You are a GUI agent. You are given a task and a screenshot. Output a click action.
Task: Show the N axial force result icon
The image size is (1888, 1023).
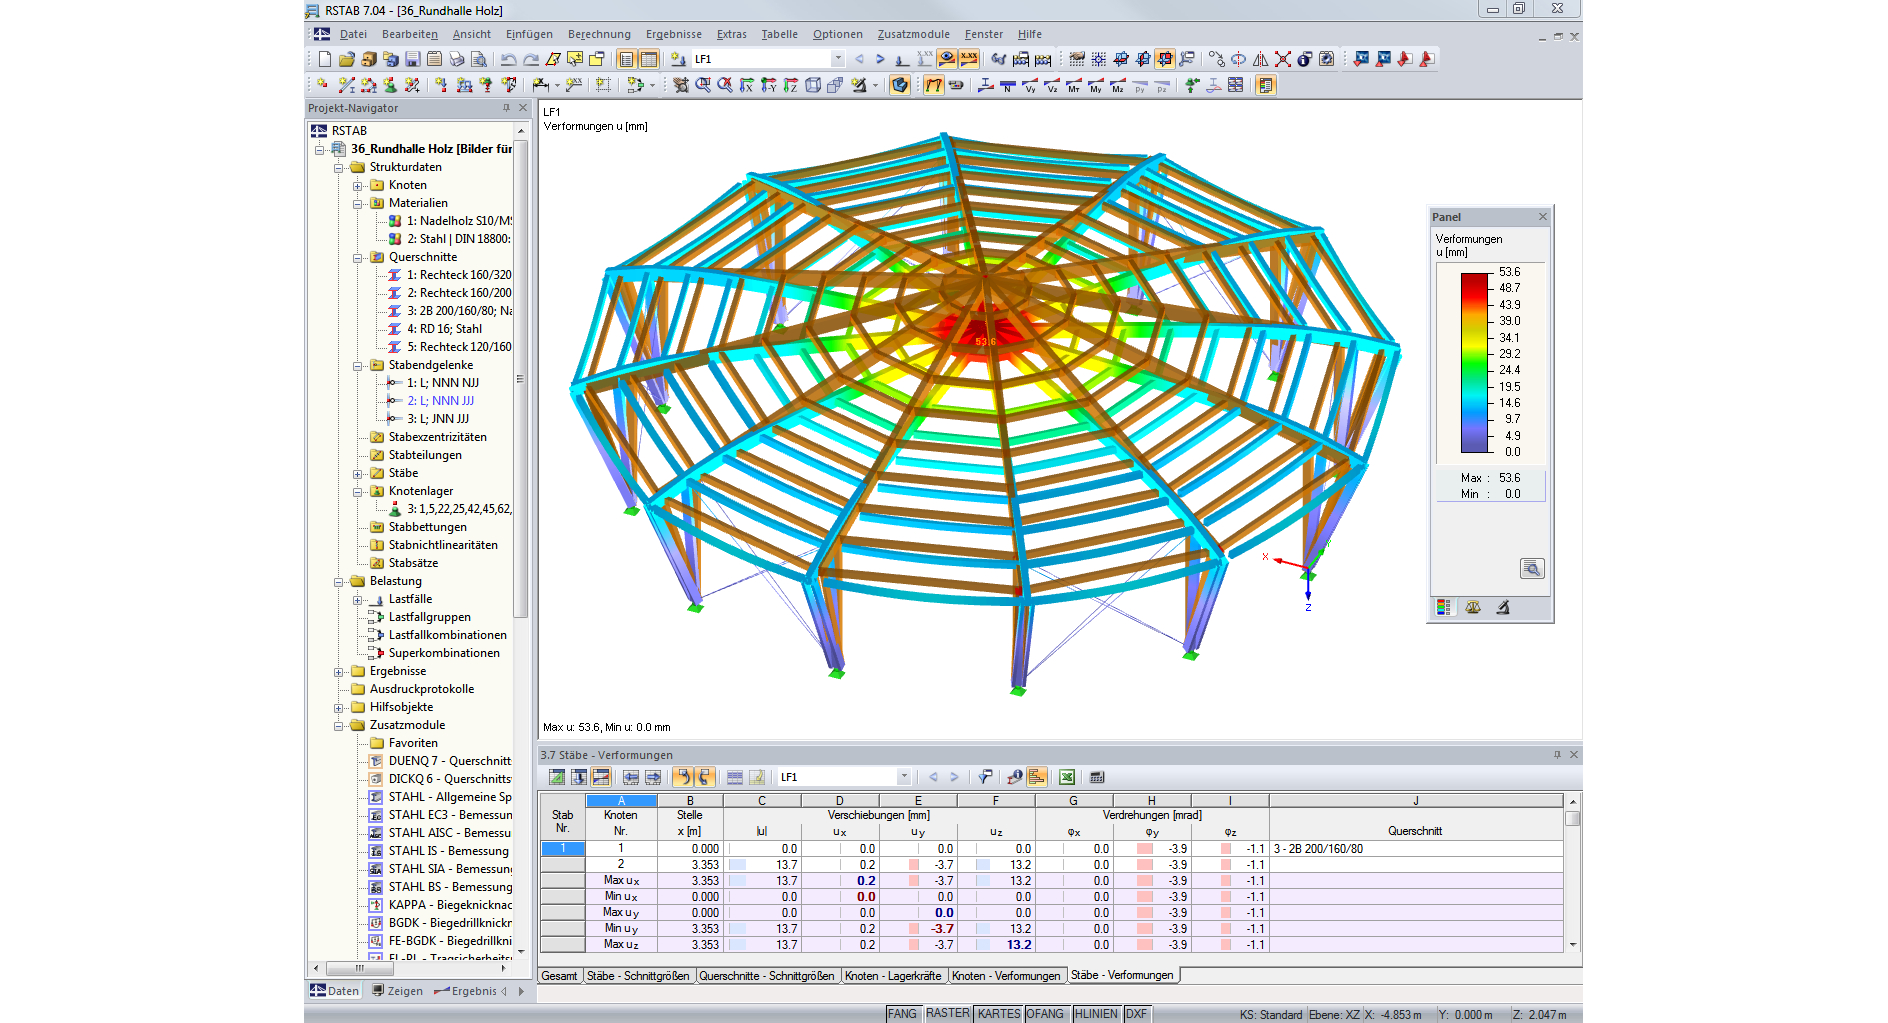(1007, 85)
